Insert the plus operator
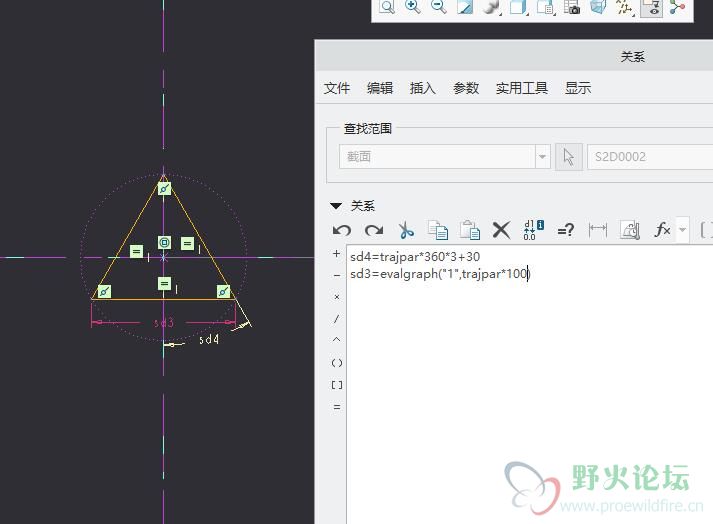The width and height of the screenshot is (713, 524). click(x=336, y=253)
